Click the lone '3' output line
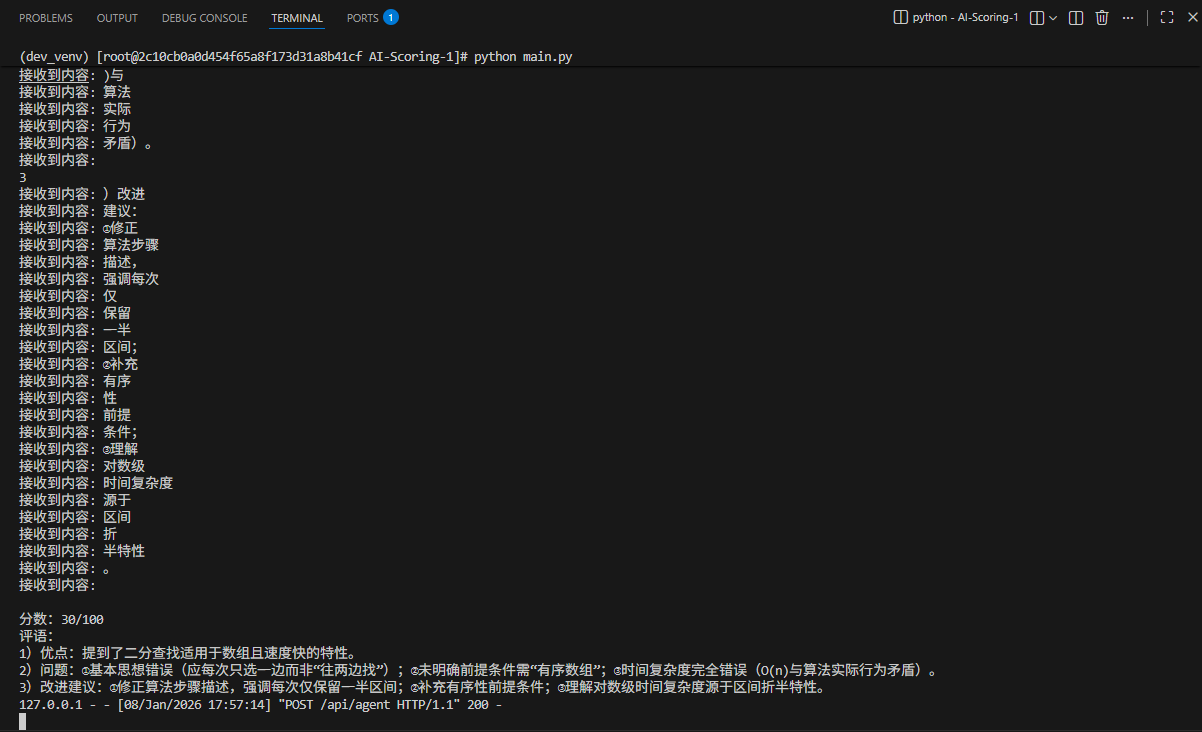Viewport: 1202px width, 732px height. click(x=23, y=177)
